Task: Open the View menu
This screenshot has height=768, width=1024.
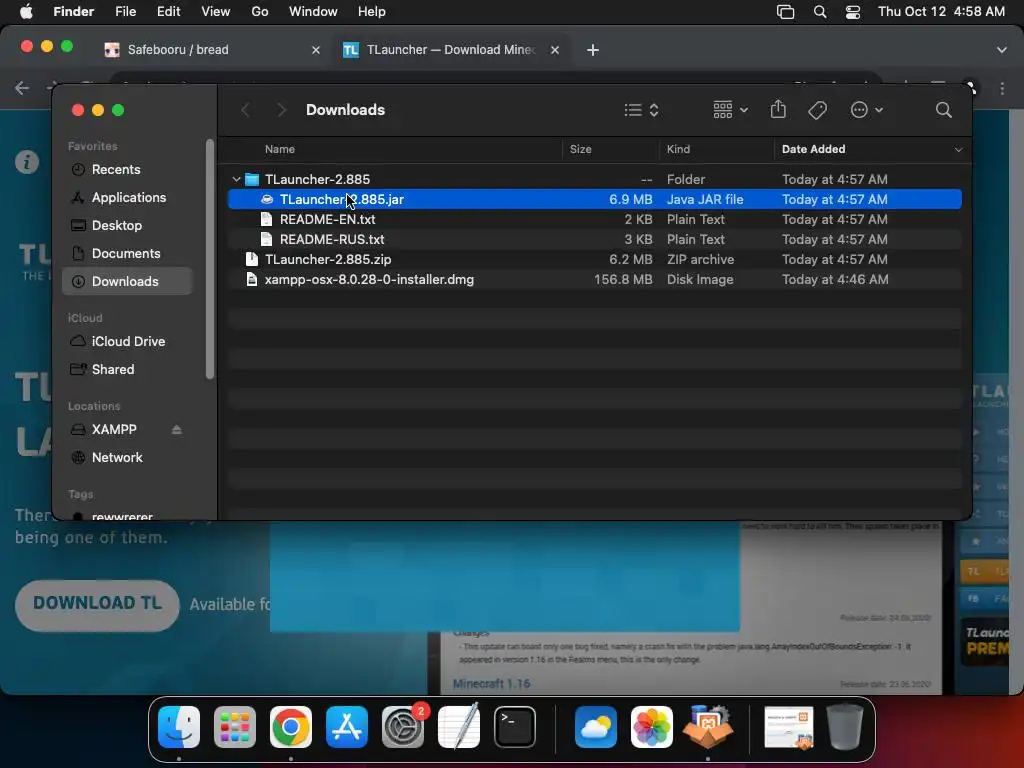Action: pyautogui.click(x=216, y=12)
